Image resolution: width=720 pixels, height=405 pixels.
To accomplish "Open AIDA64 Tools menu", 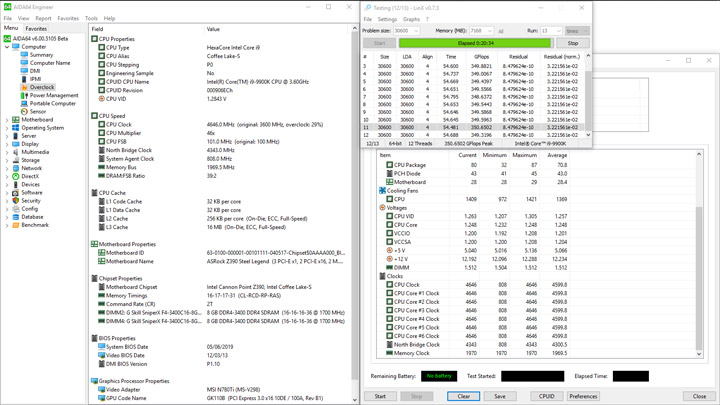I will point(91,18).
